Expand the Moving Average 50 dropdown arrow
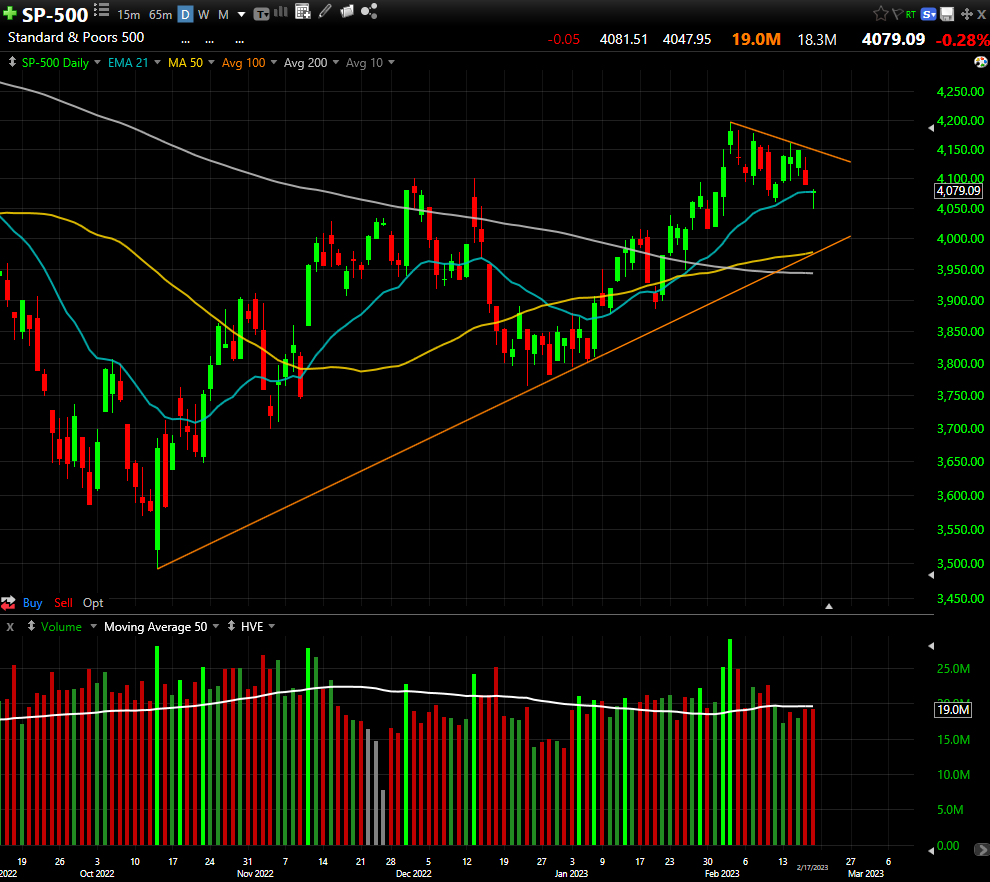990x882 pixels. 215,626
